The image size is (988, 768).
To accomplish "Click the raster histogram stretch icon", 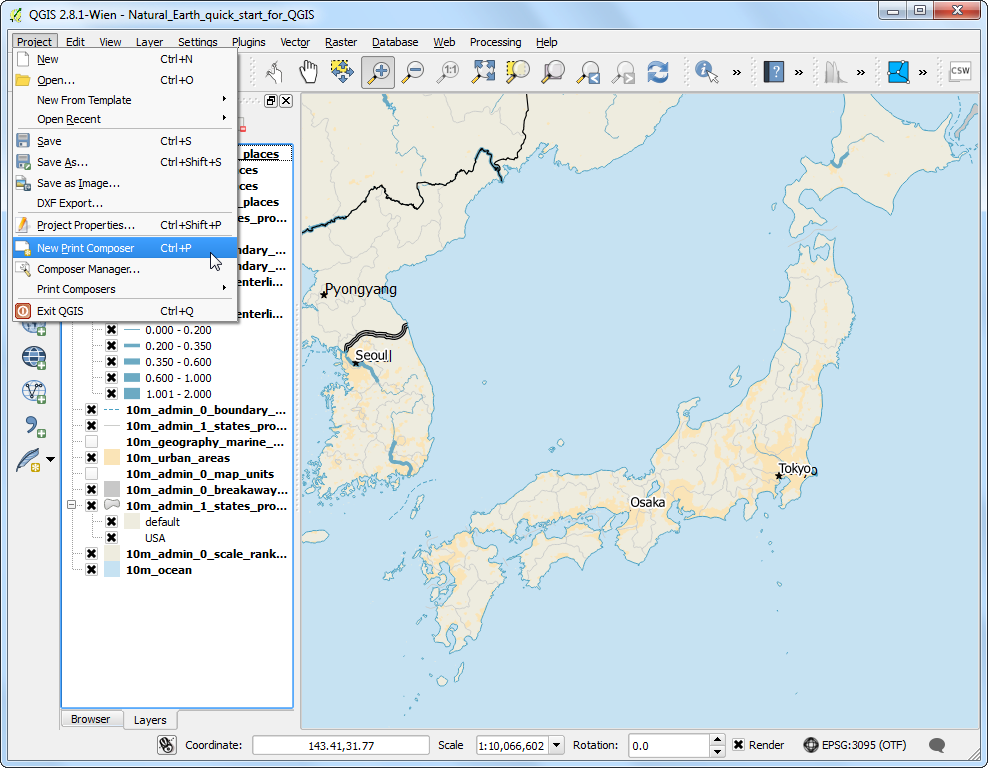I will [x=836, y=72].
